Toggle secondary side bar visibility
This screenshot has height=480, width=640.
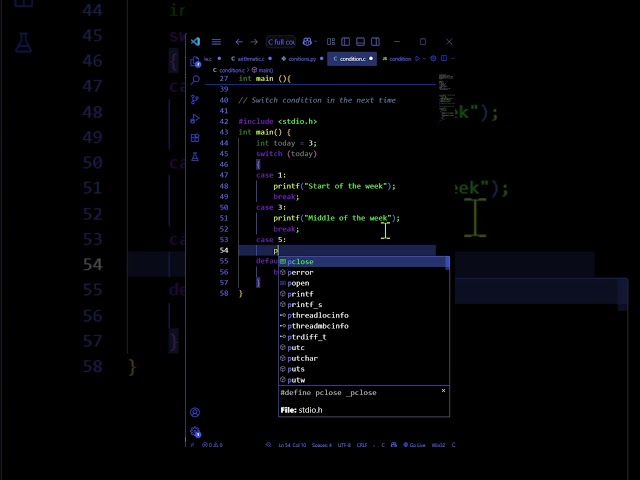(376, 42)
